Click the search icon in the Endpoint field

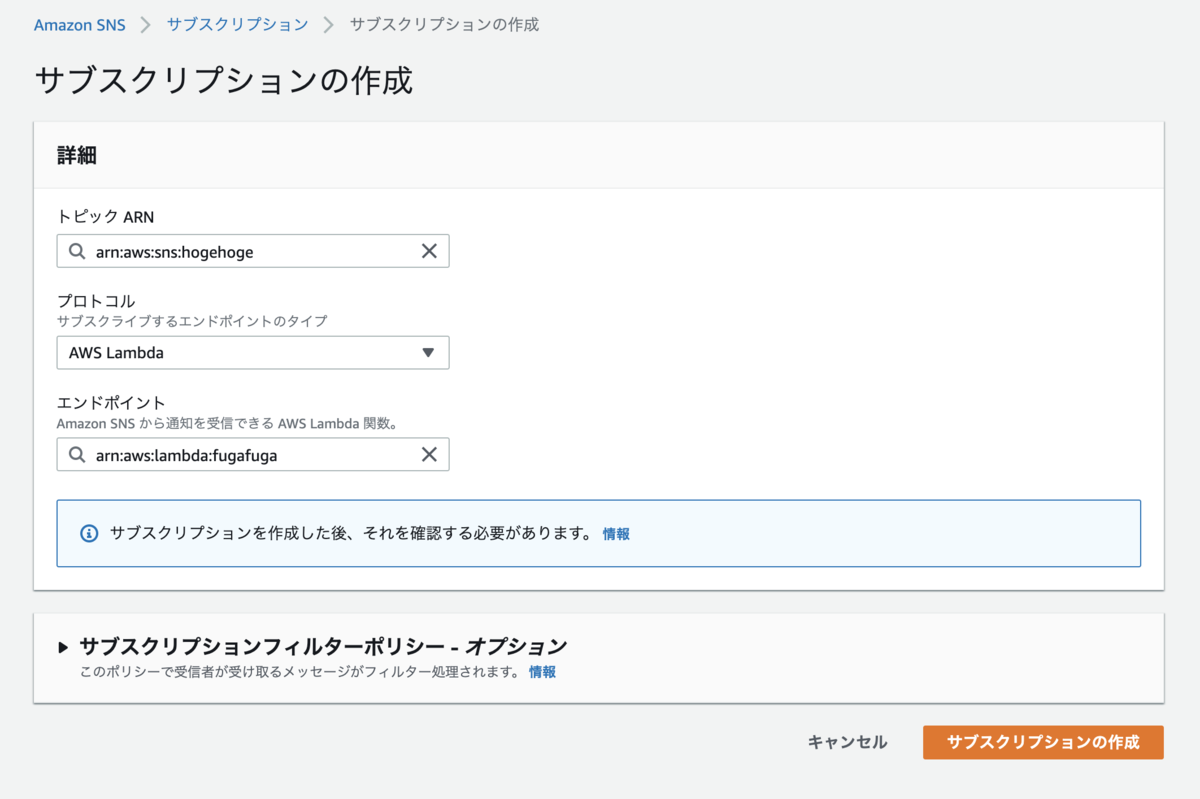click(x=77, y=454)
